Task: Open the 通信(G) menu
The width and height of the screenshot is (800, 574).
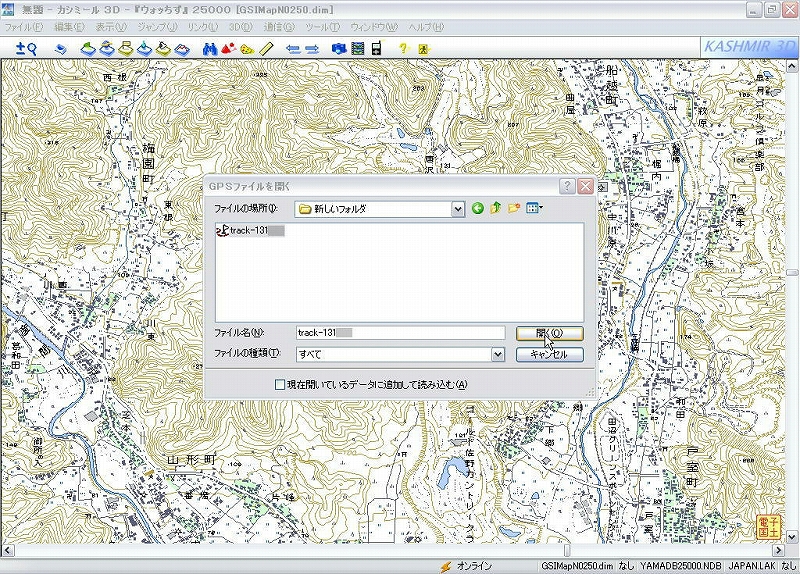Action: [279, 27]
